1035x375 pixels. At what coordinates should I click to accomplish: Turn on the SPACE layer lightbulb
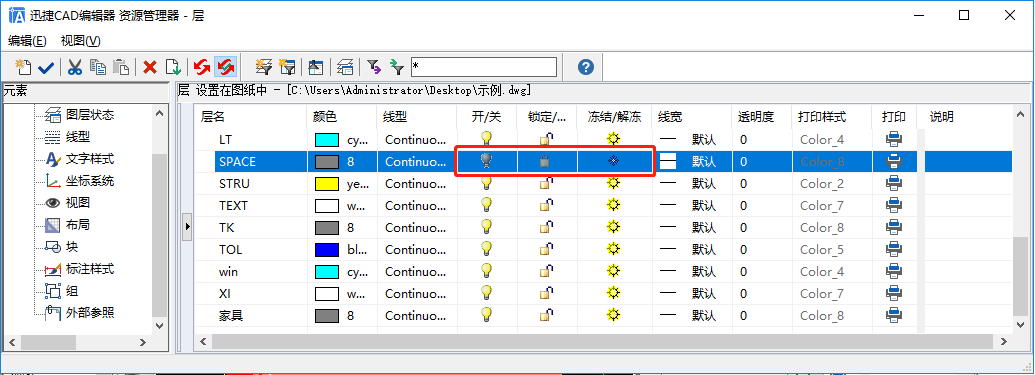click(x=486, y=160)
